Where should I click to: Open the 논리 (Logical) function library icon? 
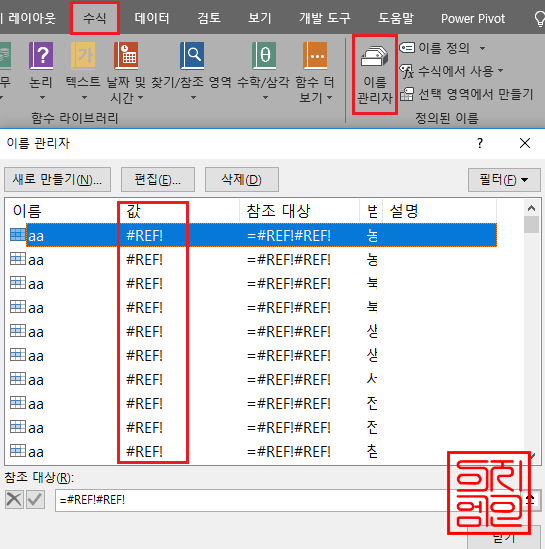[41, 56]
